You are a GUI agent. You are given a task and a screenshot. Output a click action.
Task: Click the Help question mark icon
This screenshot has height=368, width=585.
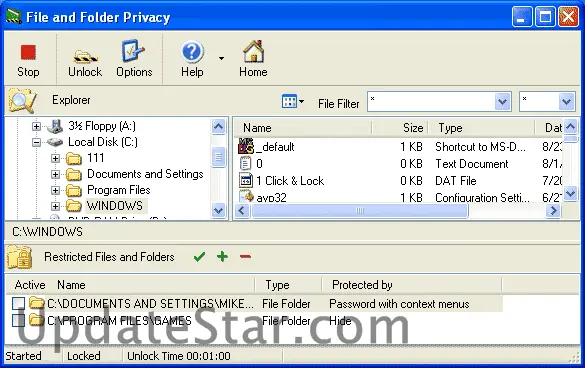(192, 52)
